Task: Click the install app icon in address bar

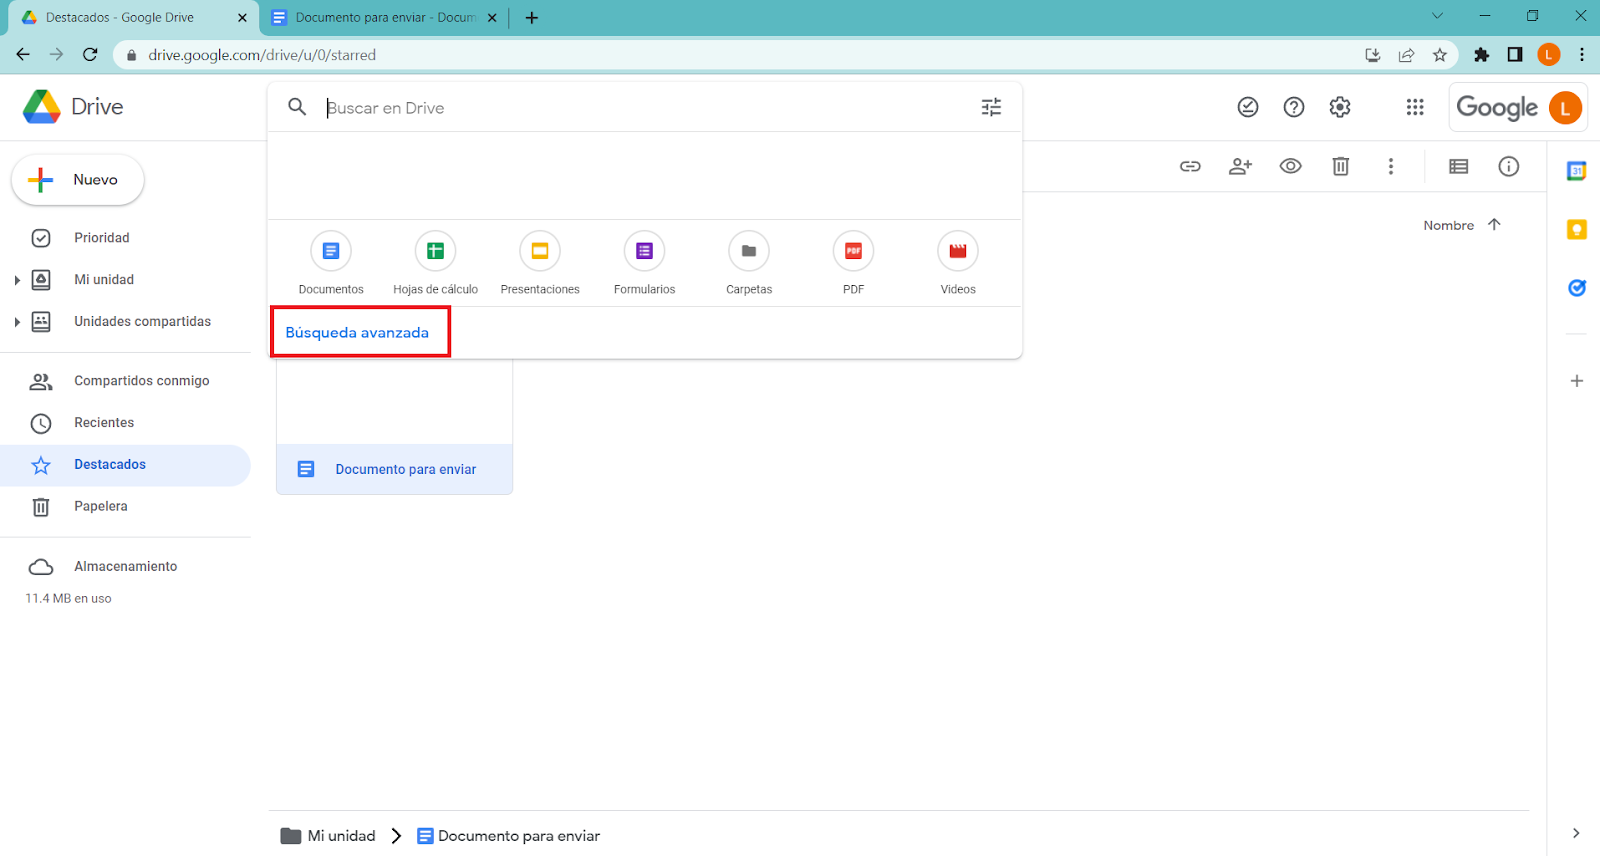Action: (1373, 55)
